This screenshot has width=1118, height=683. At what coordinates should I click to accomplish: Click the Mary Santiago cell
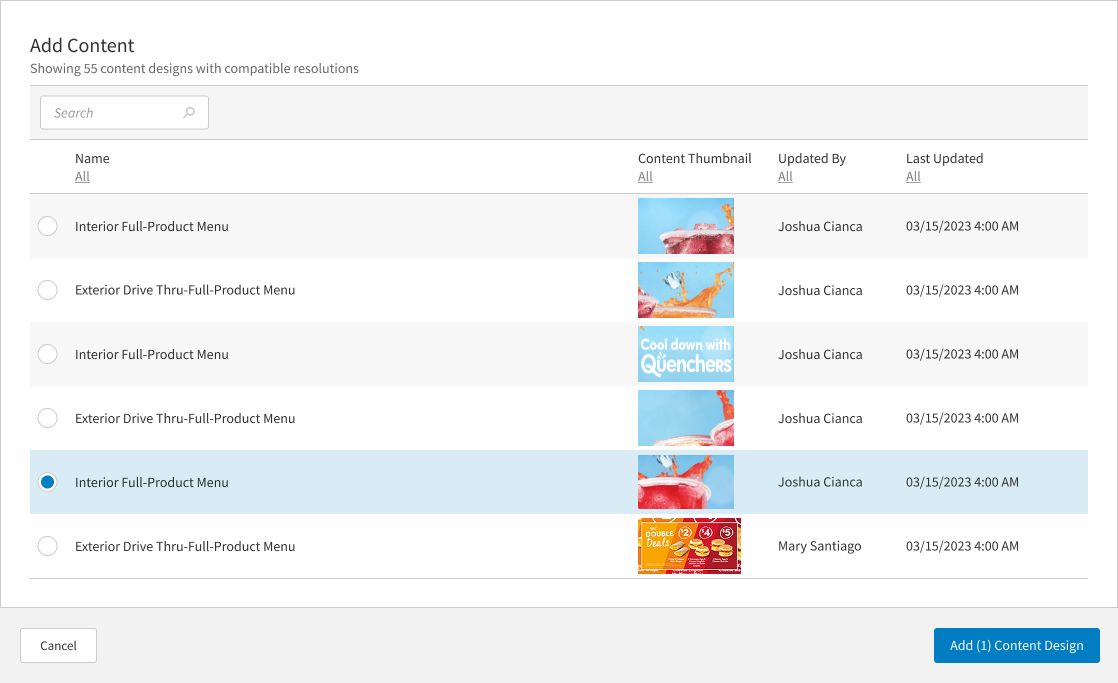click(x=819, y=546)
